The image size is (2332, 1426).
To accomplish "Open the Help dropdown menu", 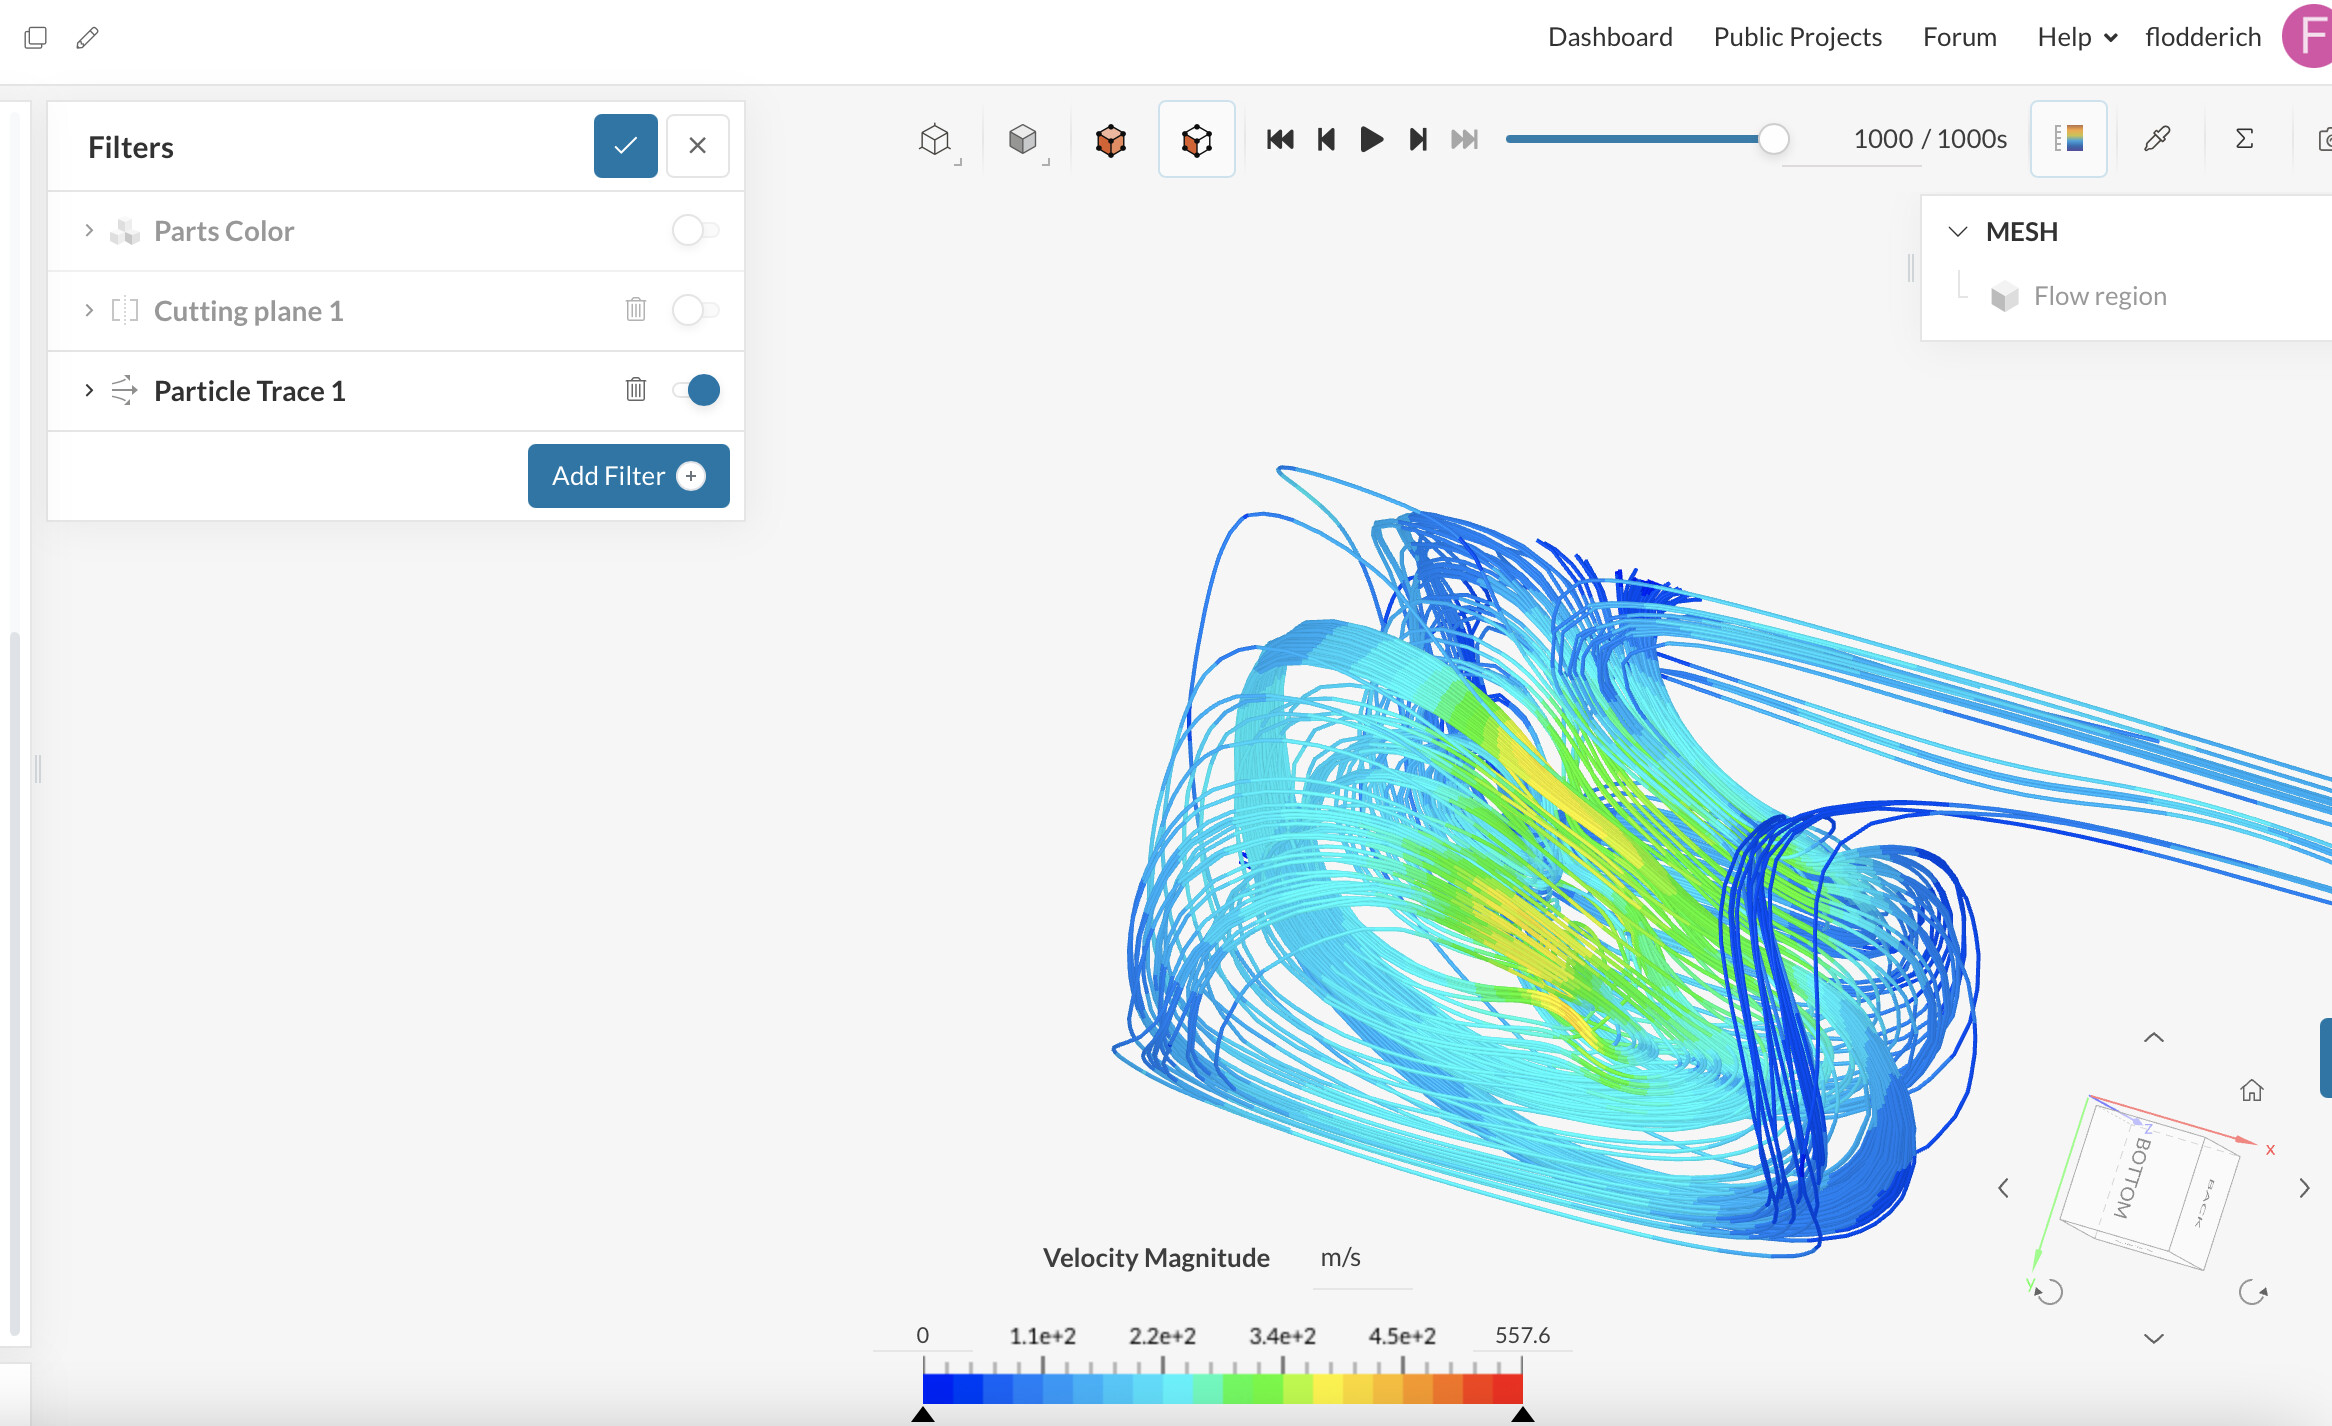I will (2077, 37).
